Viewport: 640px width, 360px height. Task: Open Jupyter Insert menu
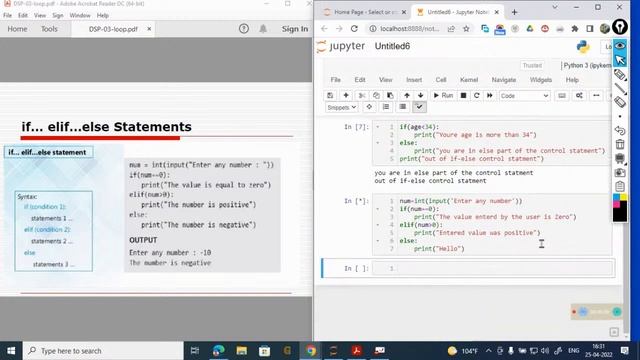click(x=414, y=80)
